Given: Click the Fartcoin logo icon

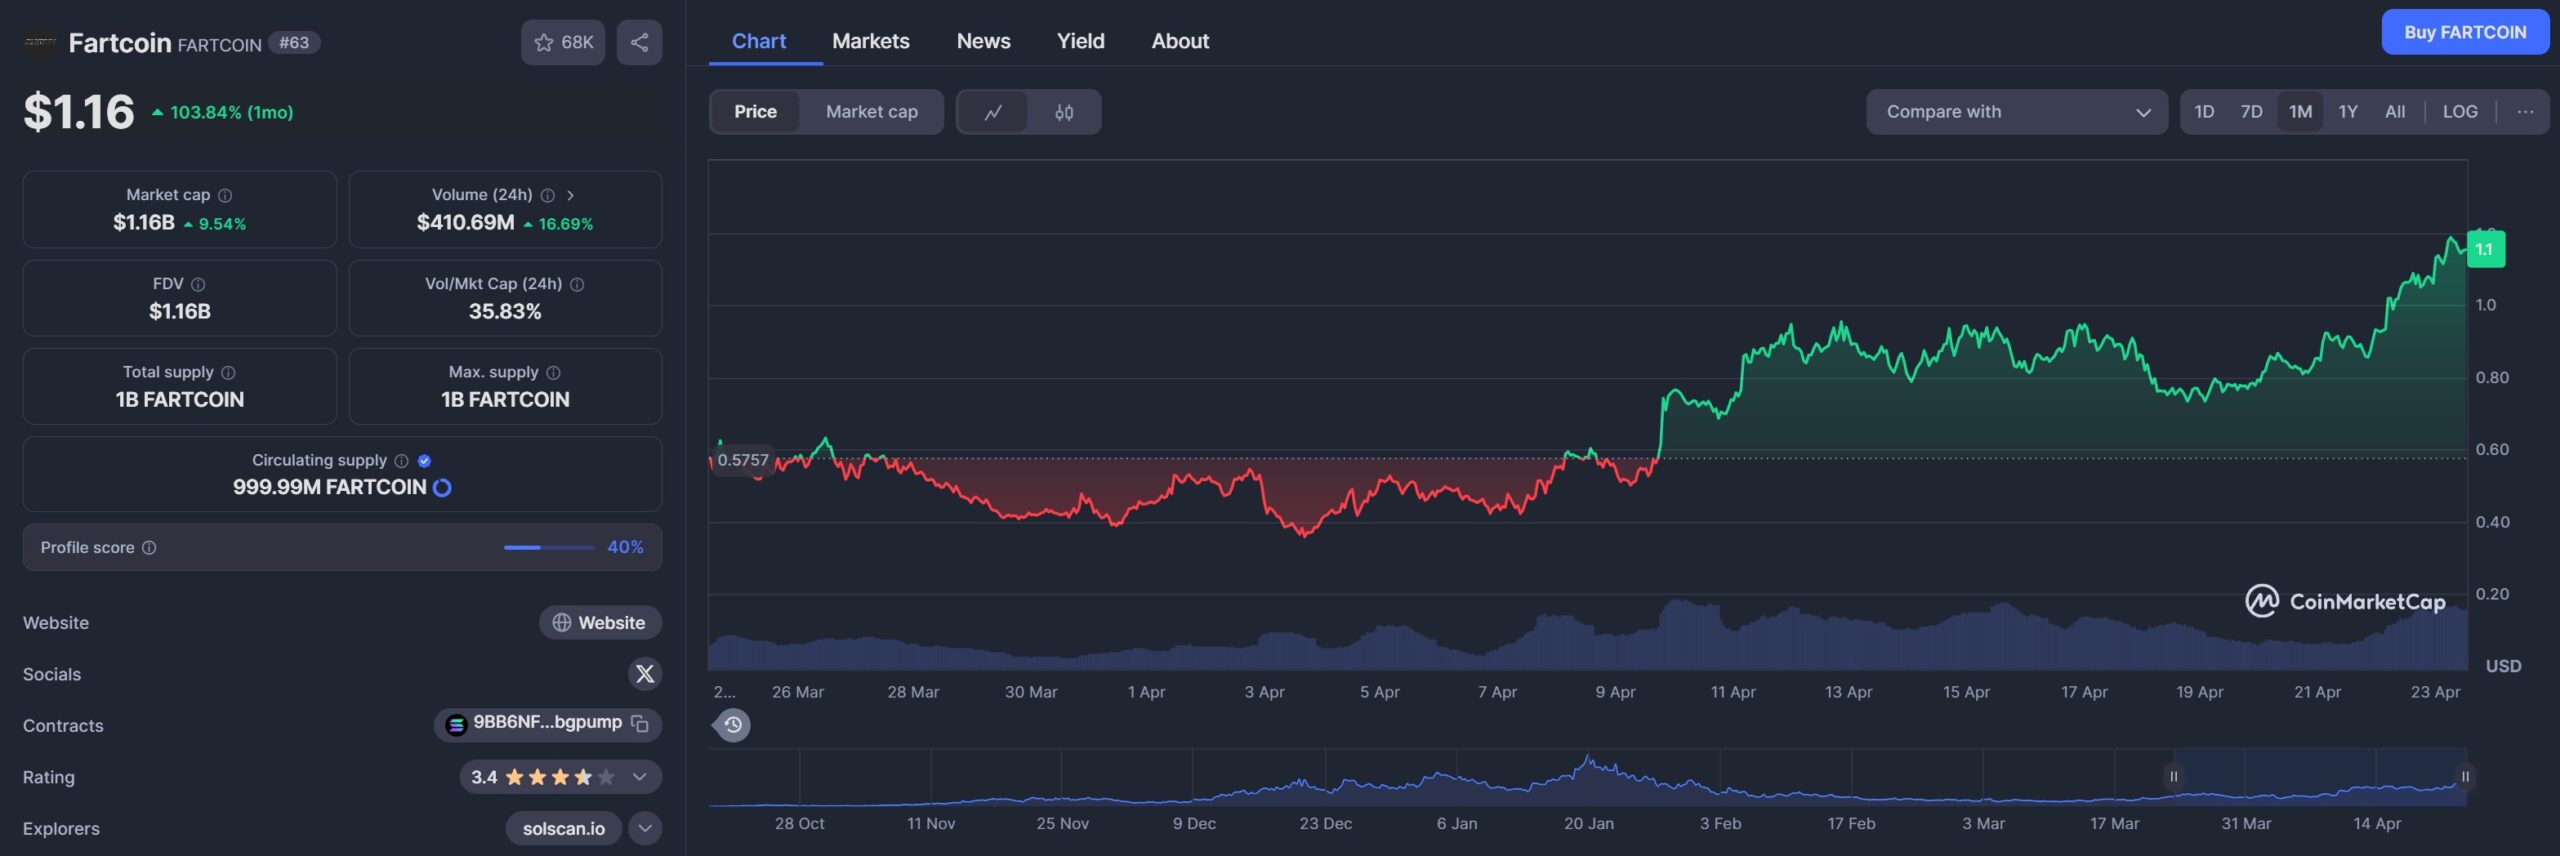Looking at the screenshot, I should 40,42.
